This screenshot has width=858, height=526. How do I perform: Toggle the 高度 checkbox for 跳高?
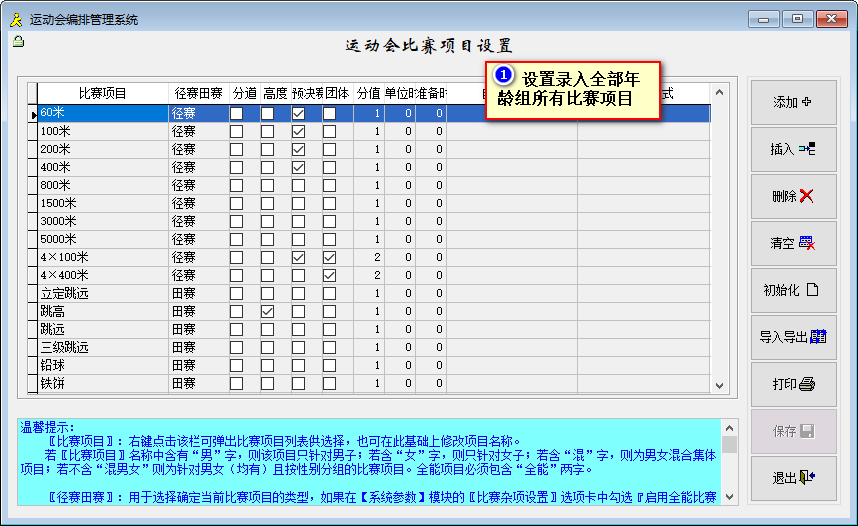tap(267, 312)
